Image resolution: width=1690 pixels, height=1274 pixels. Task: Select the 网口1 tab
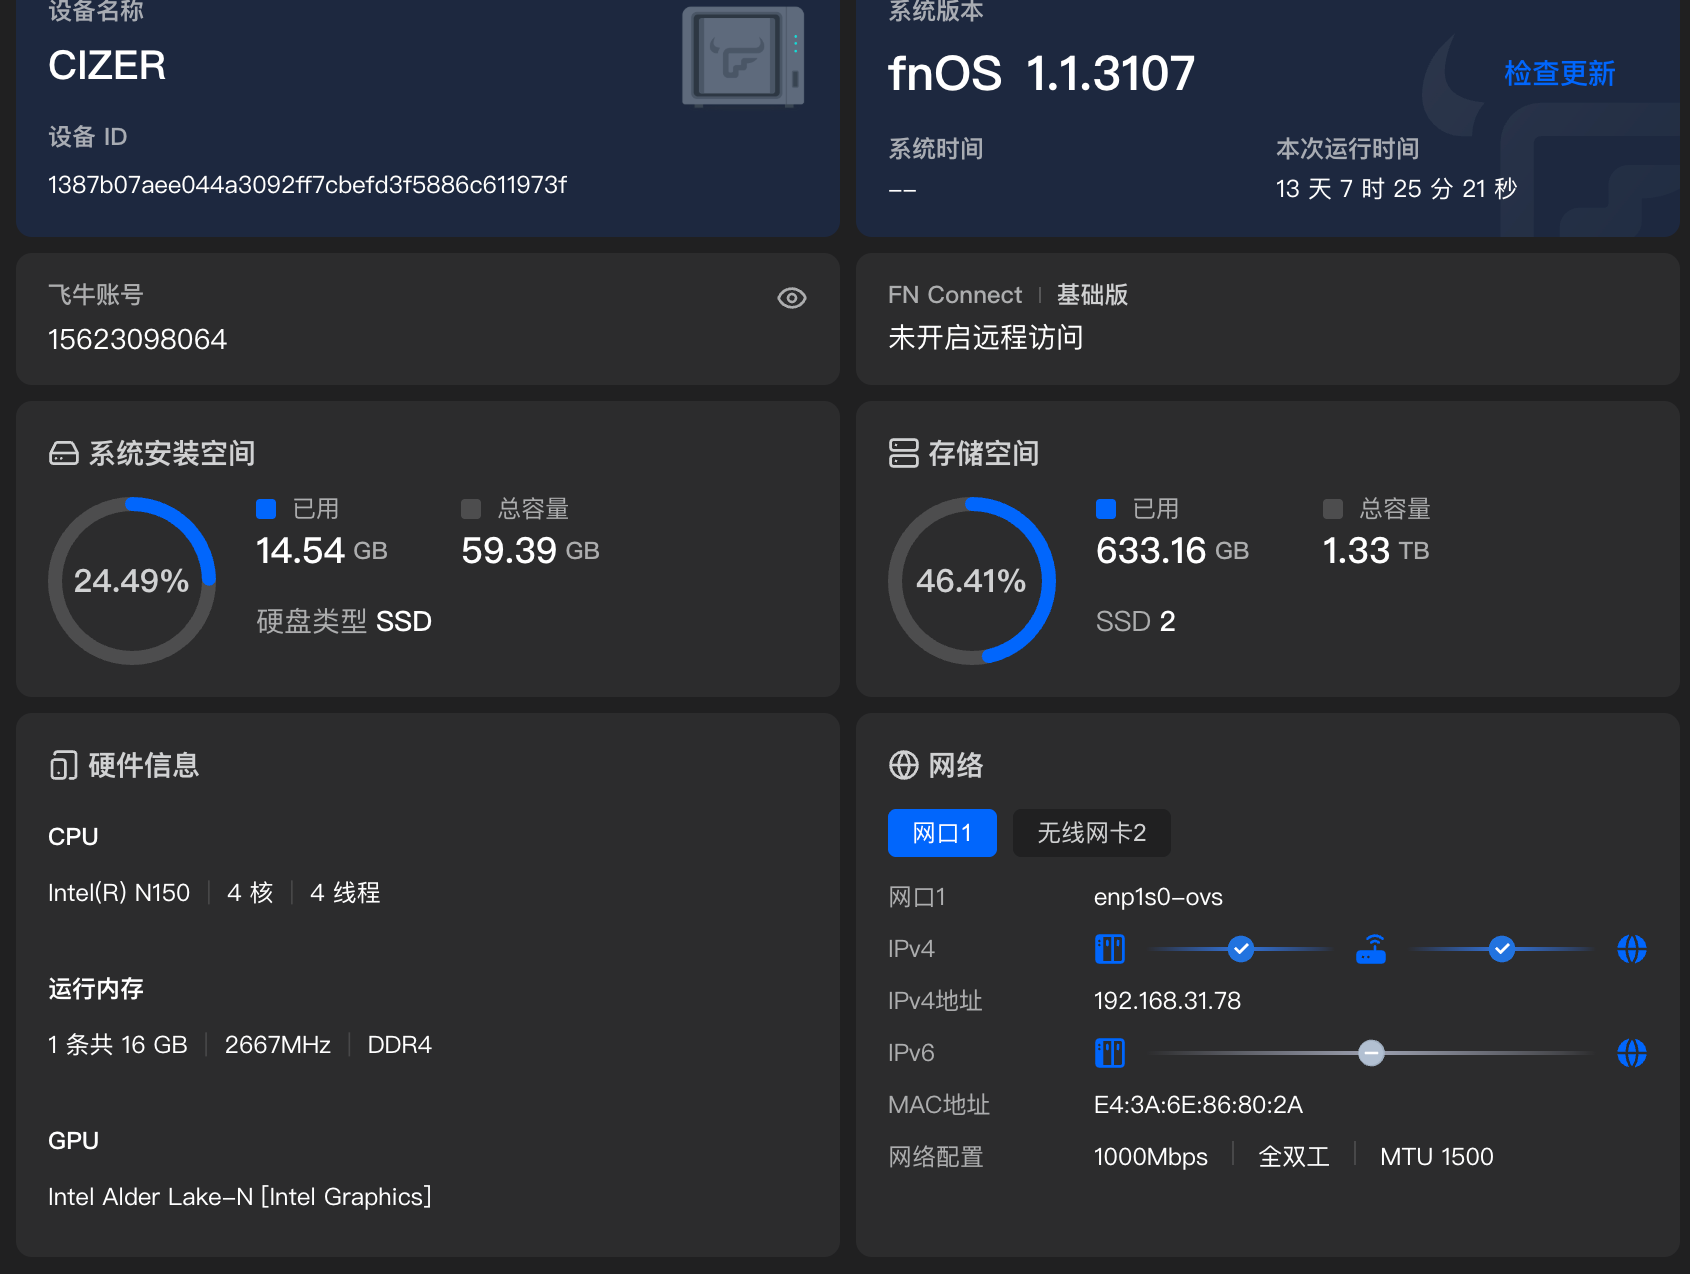click(942, 833)
